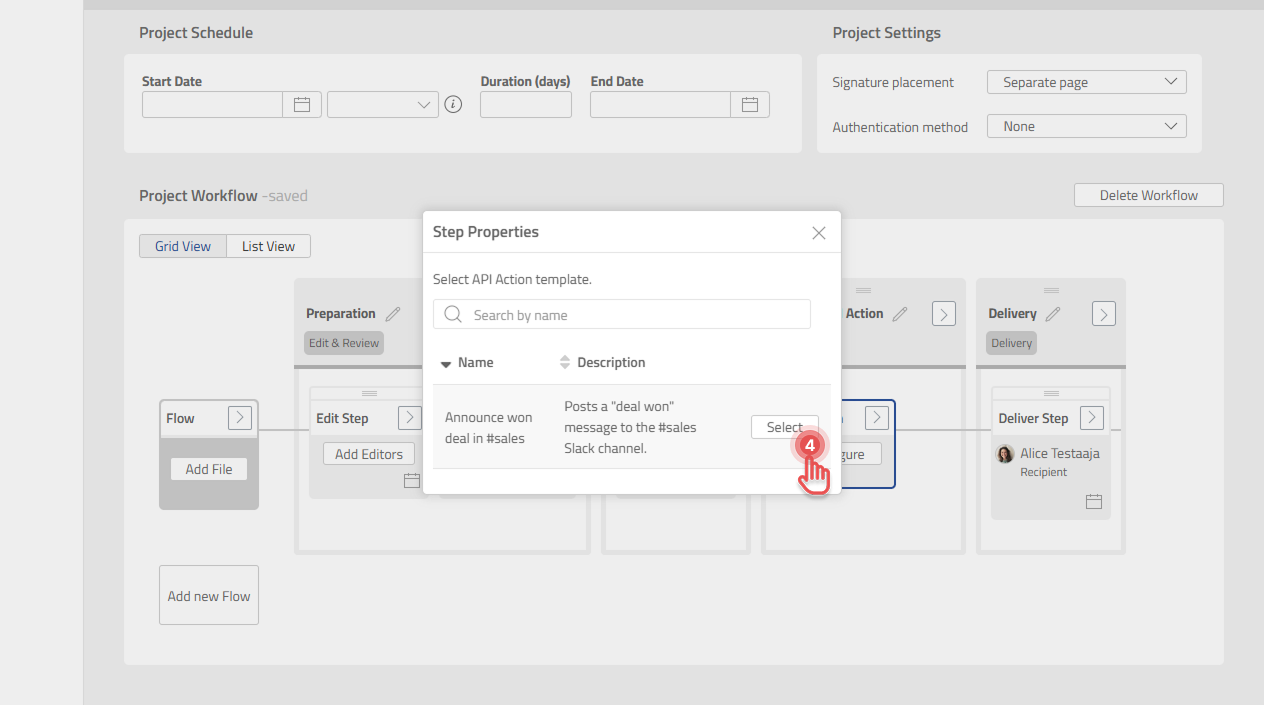Sort templates by the Description column

click(x=602, y=362)
